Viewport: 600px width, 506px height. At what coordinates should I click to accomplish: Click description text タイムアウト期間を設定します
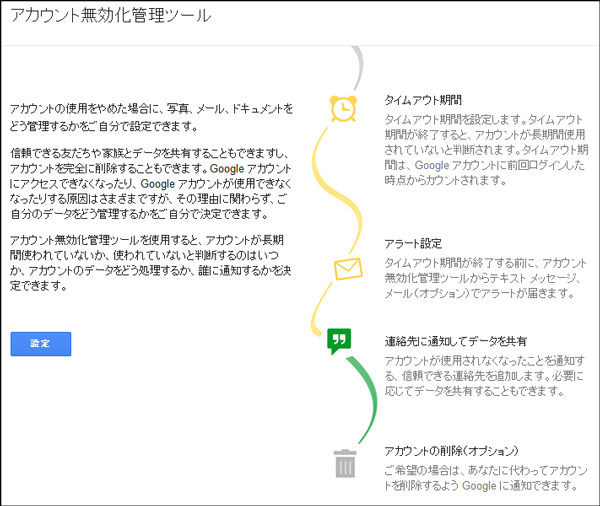click(x=486, y=149)
